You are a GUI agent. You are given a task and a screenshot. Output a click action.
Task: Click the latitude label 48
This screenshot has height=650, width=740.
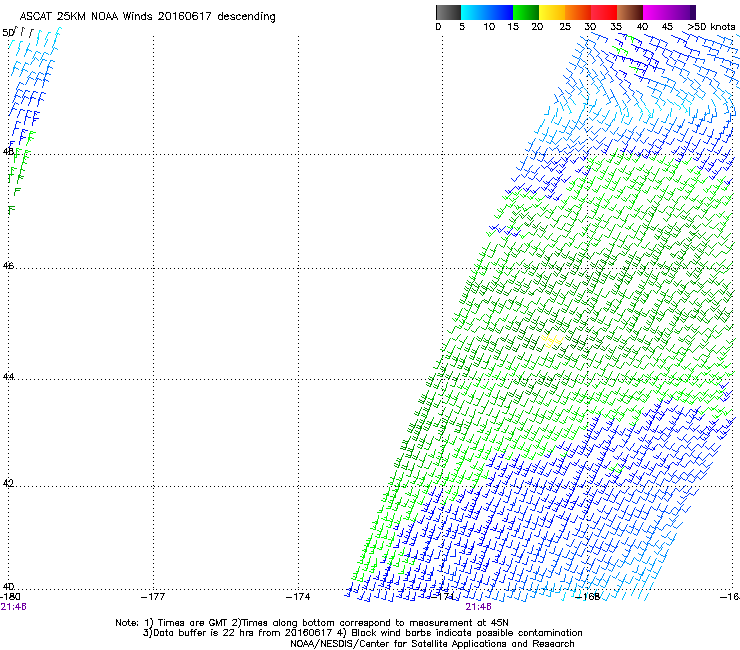[x=8, y=152]
